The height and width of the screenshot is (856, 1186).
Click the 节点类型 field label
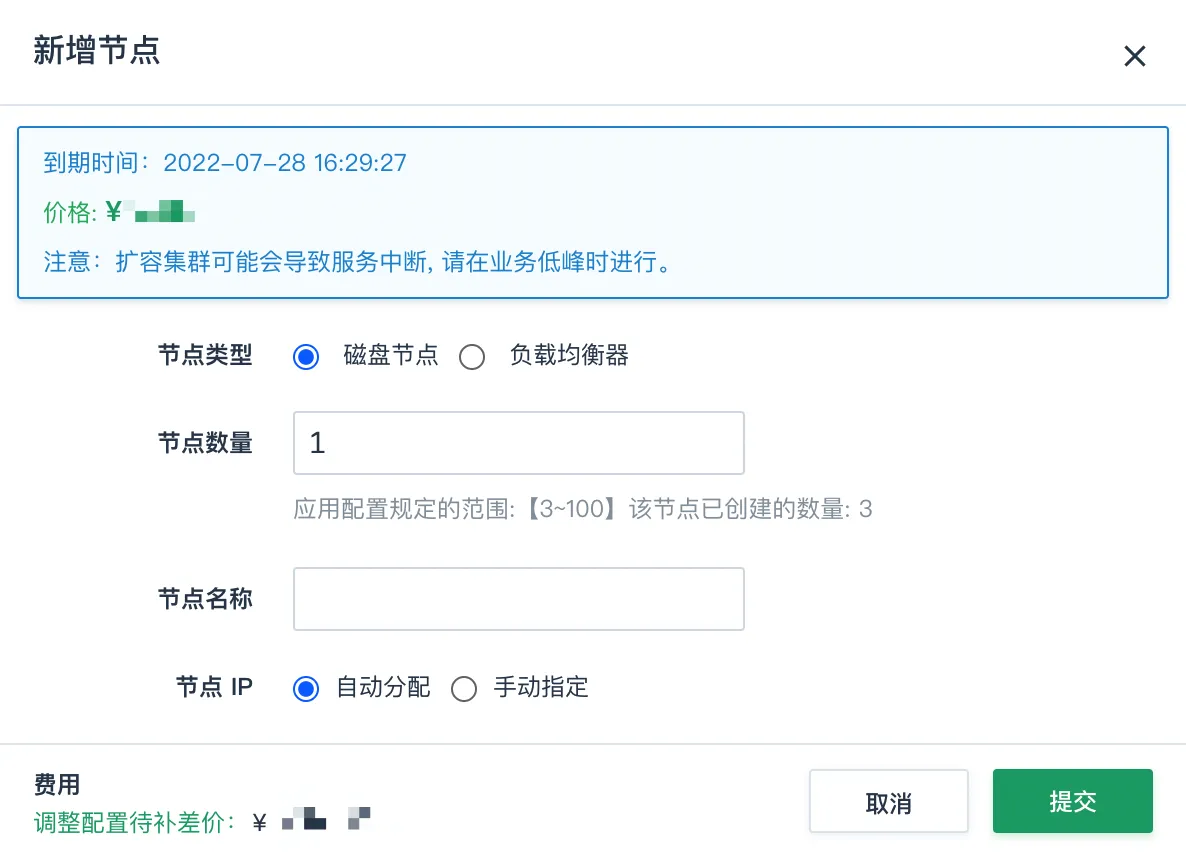[205, 355]
